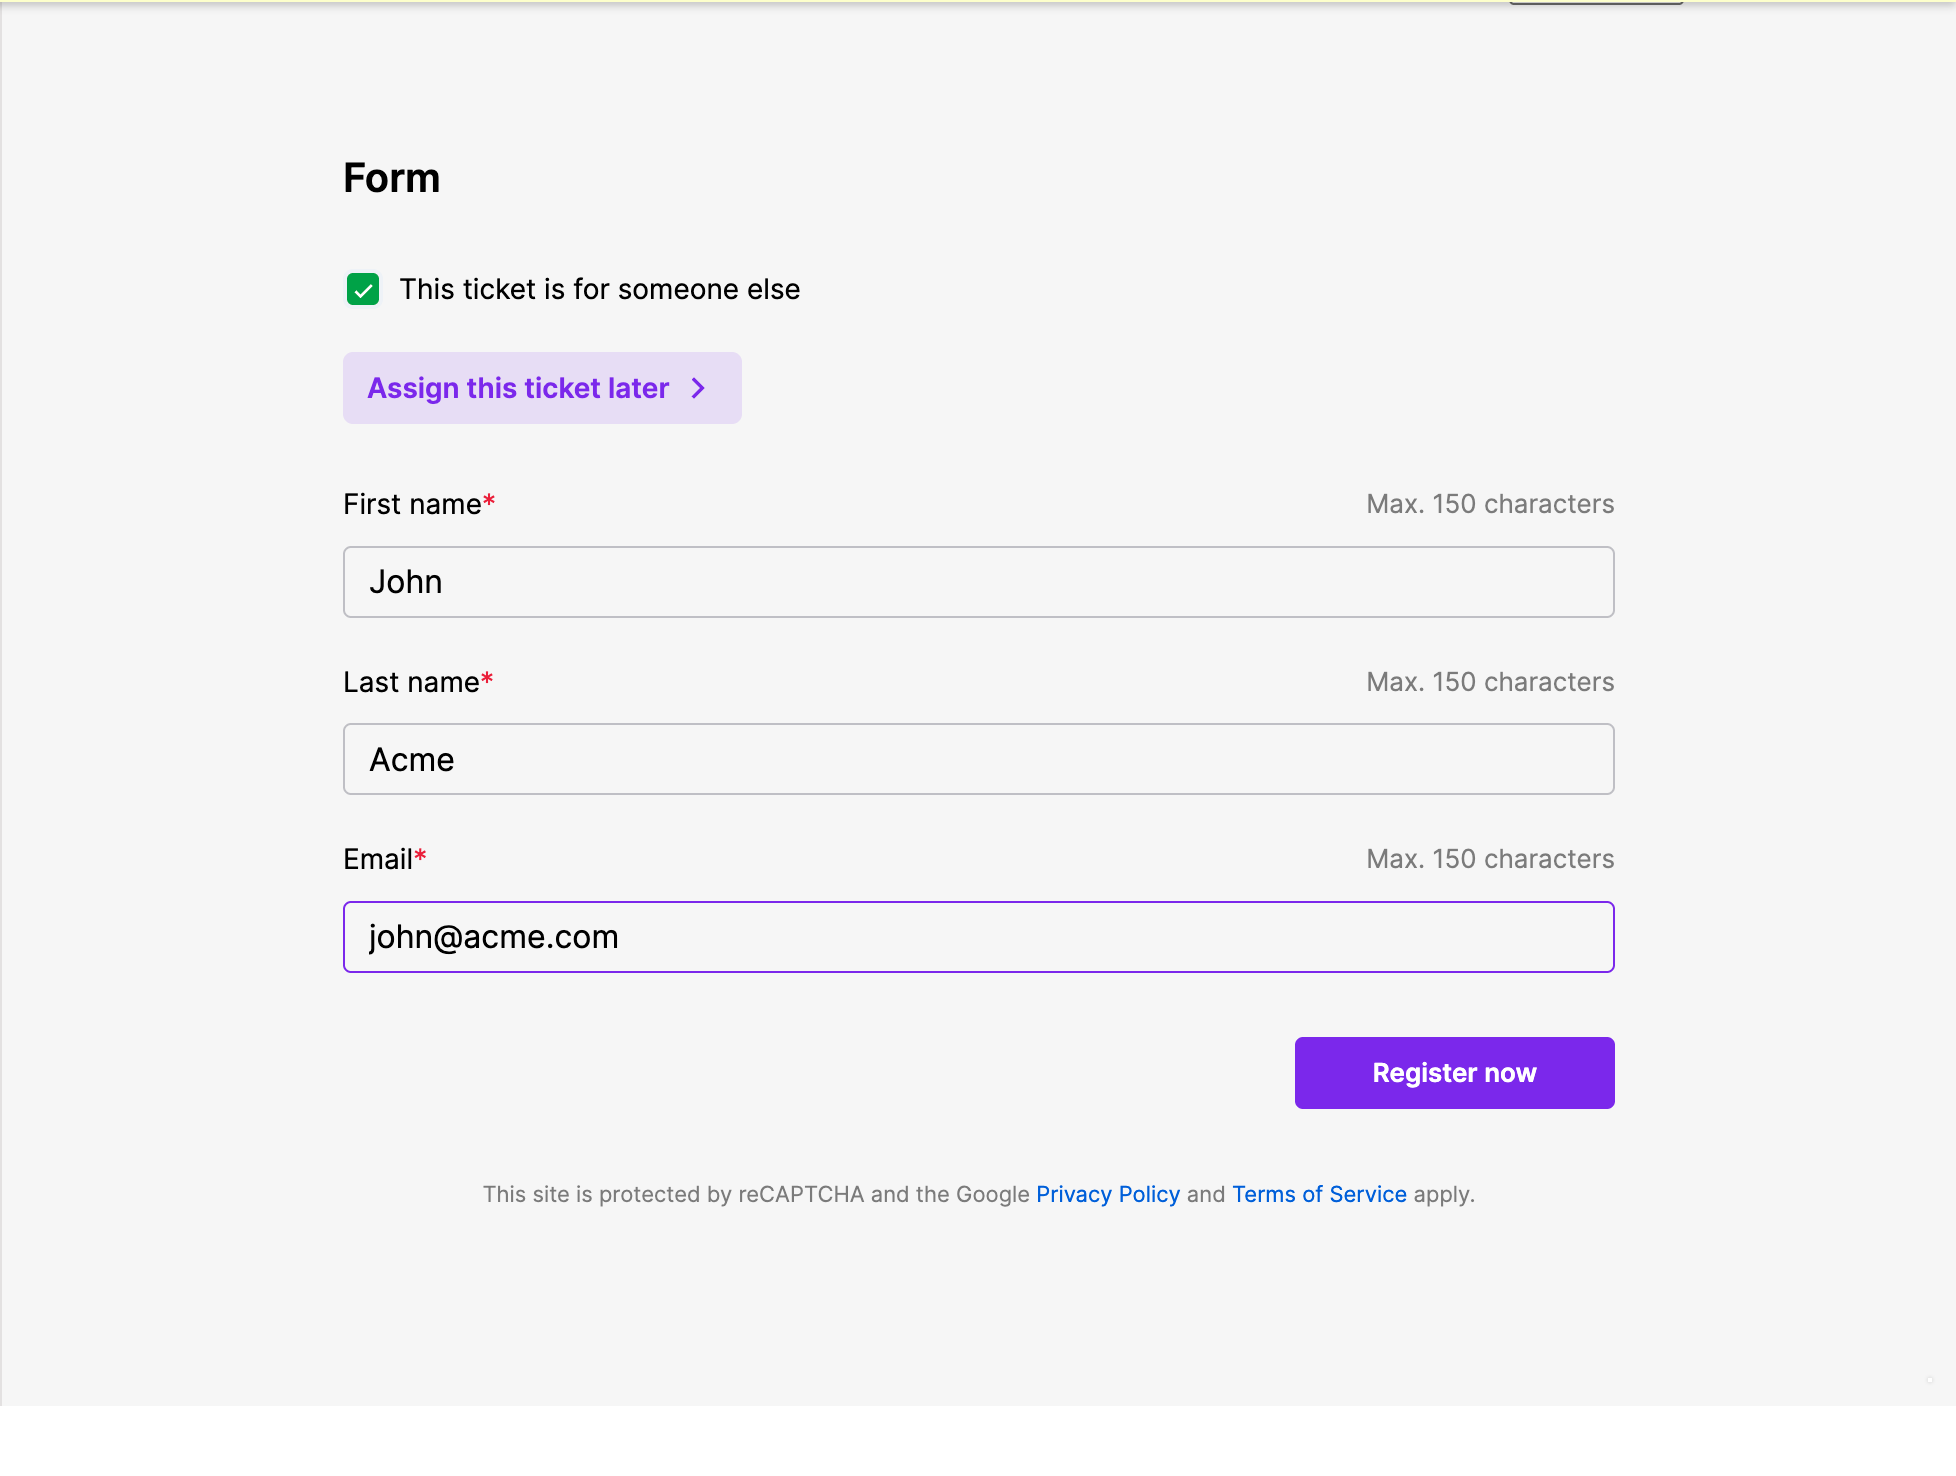Click the Last name field label
The width and height of the screenshot is (1956, 1476).
pyautogui.click(x=411, y=682)
